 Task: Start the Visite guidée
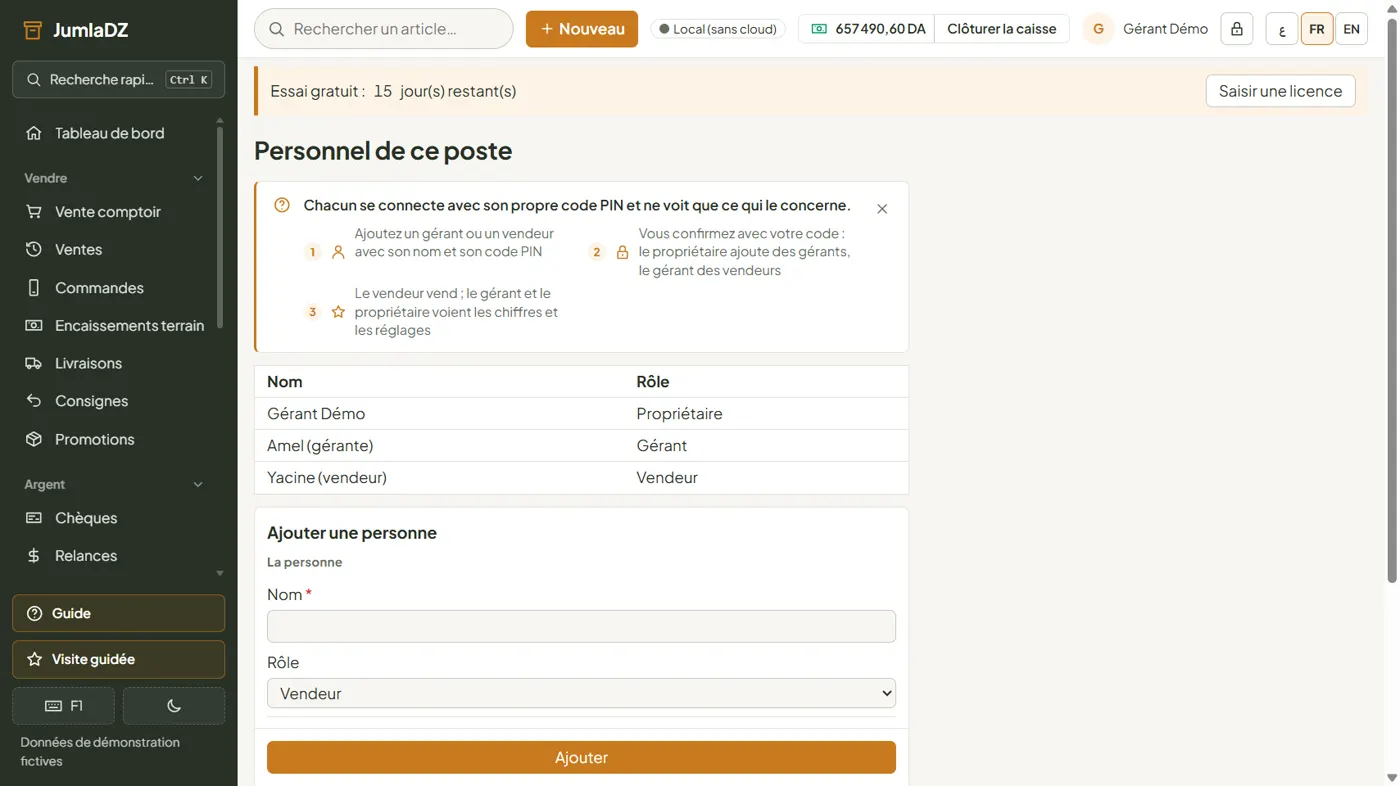[118, 660]
